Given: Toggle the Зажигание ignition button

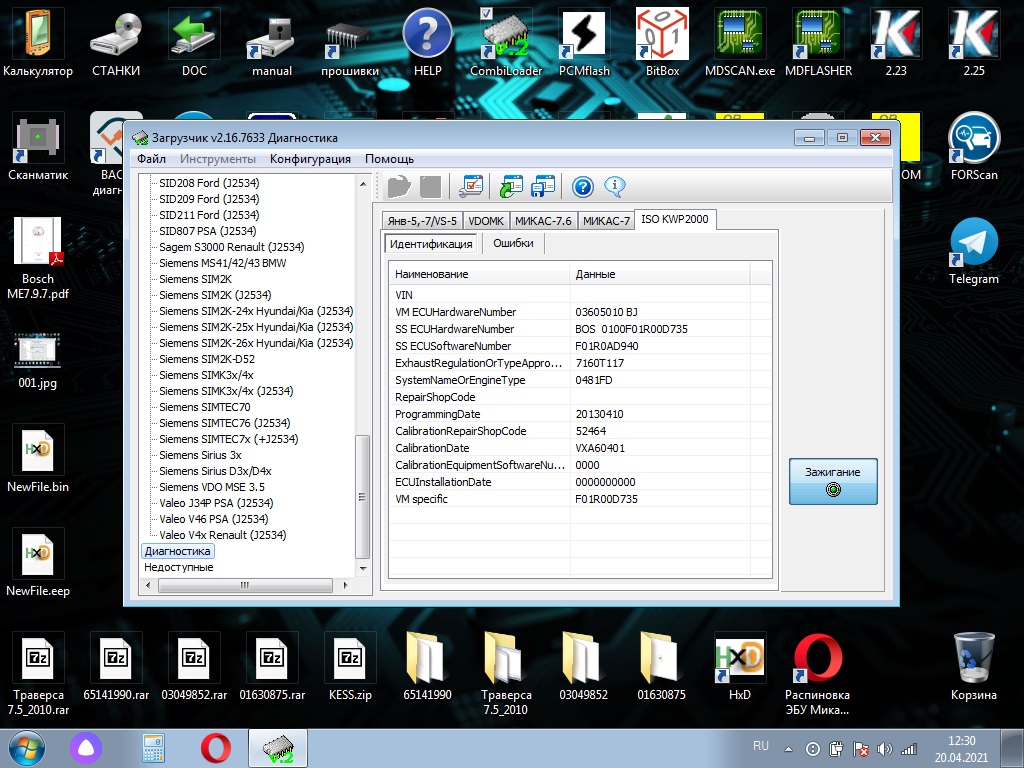Looking at the screenshot, I should pos(833,480).
